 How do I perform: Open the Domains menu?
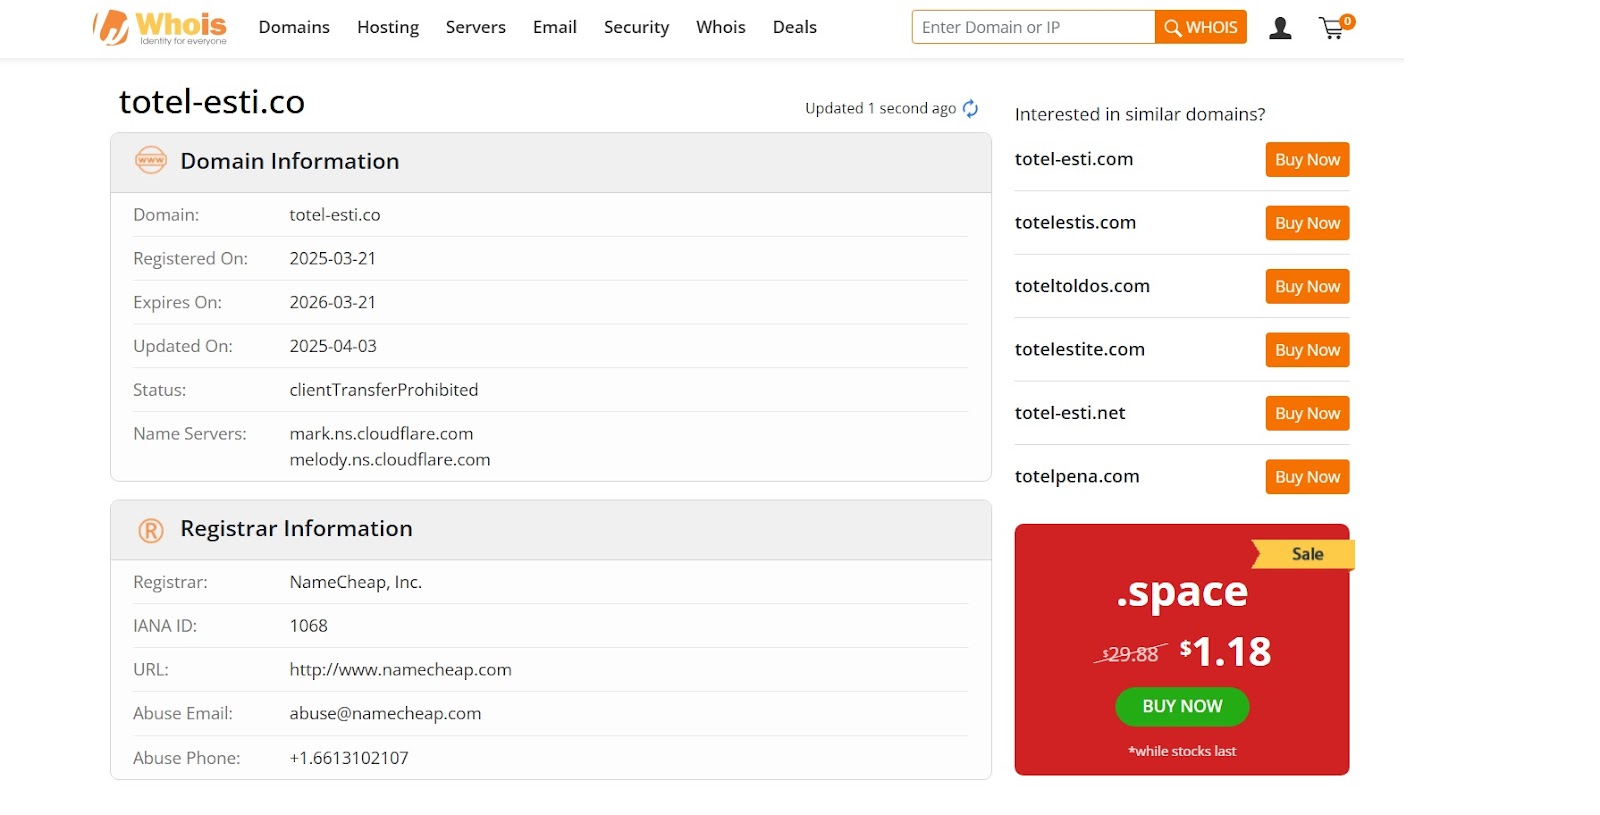point(294,27)
